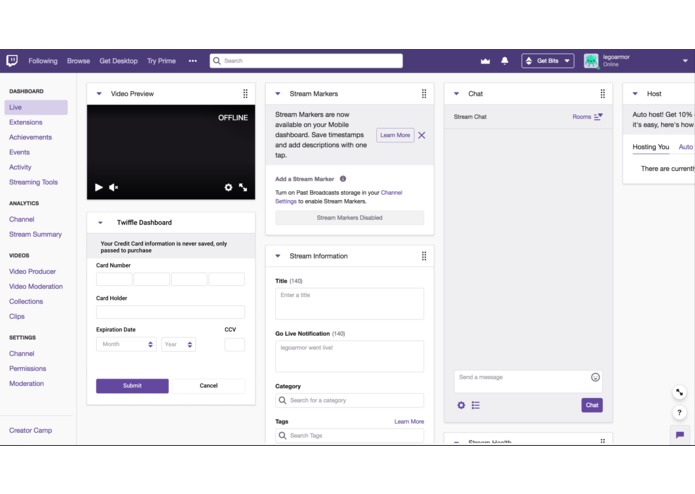Click the Prime crown icon
The height and width of the screenshot is (494, 695).
pos(485,61)
